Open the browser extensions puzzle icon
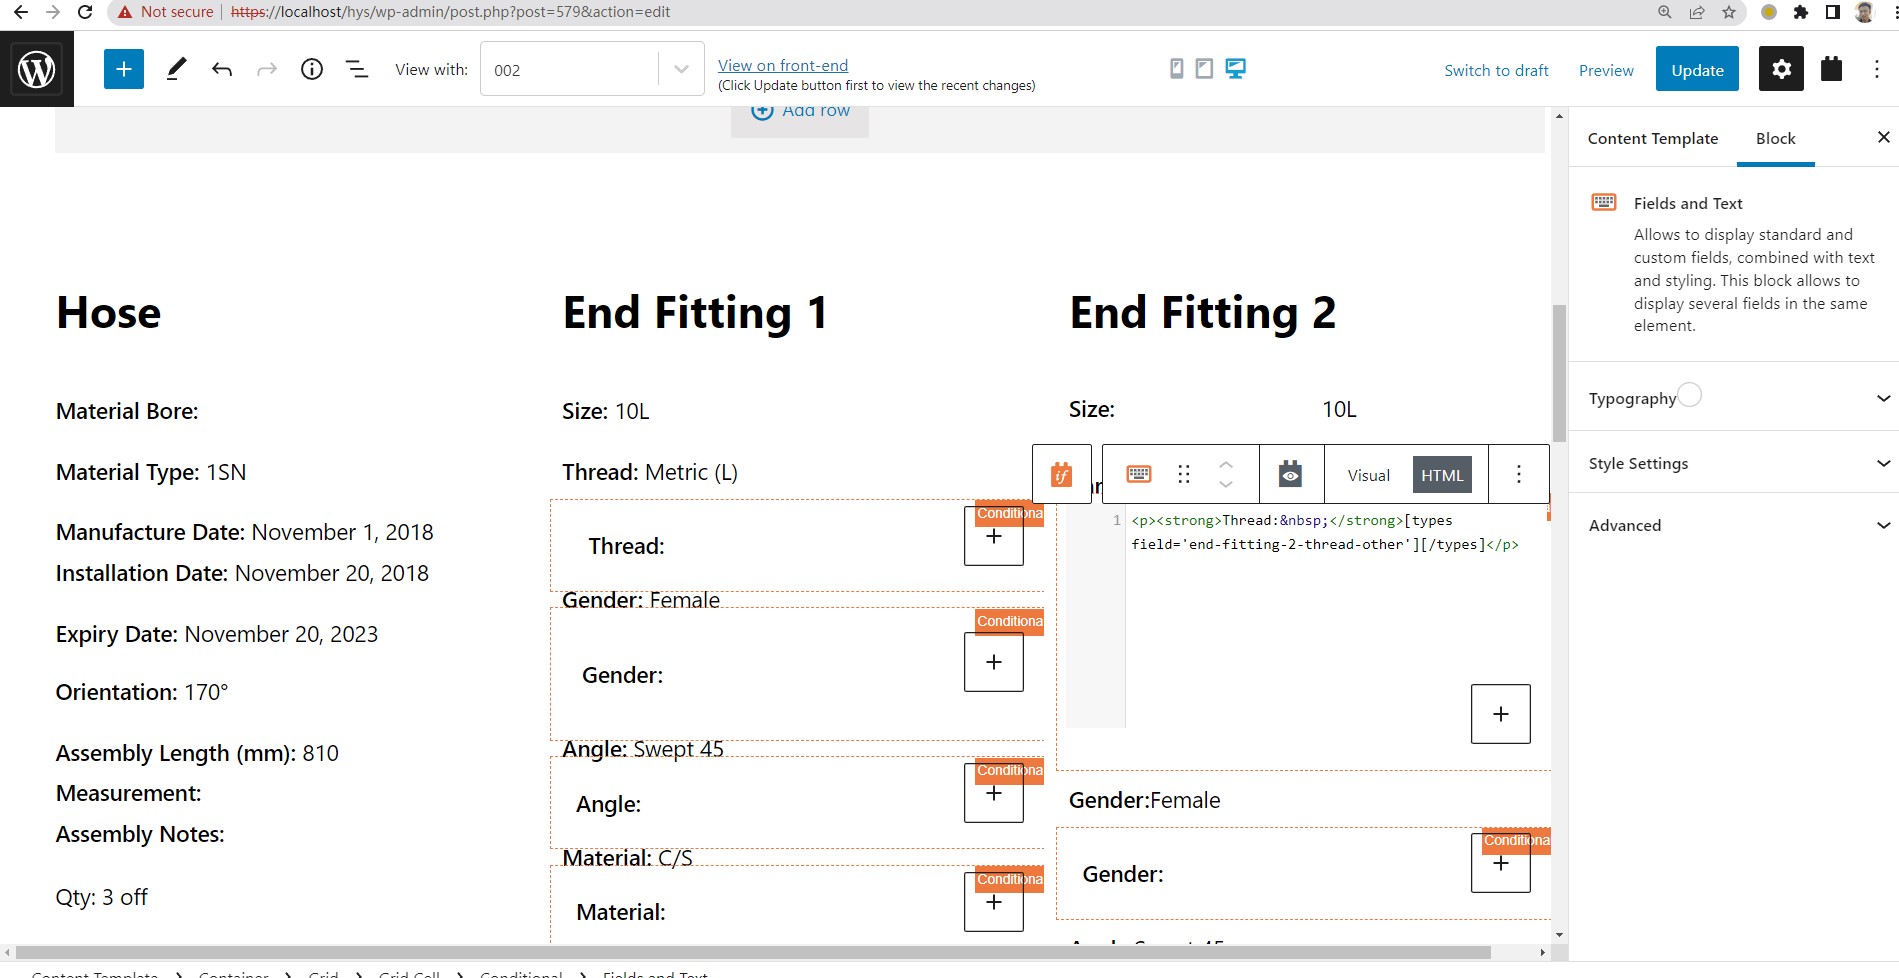Screen dimensions: 1899x978 [1801, 12]
